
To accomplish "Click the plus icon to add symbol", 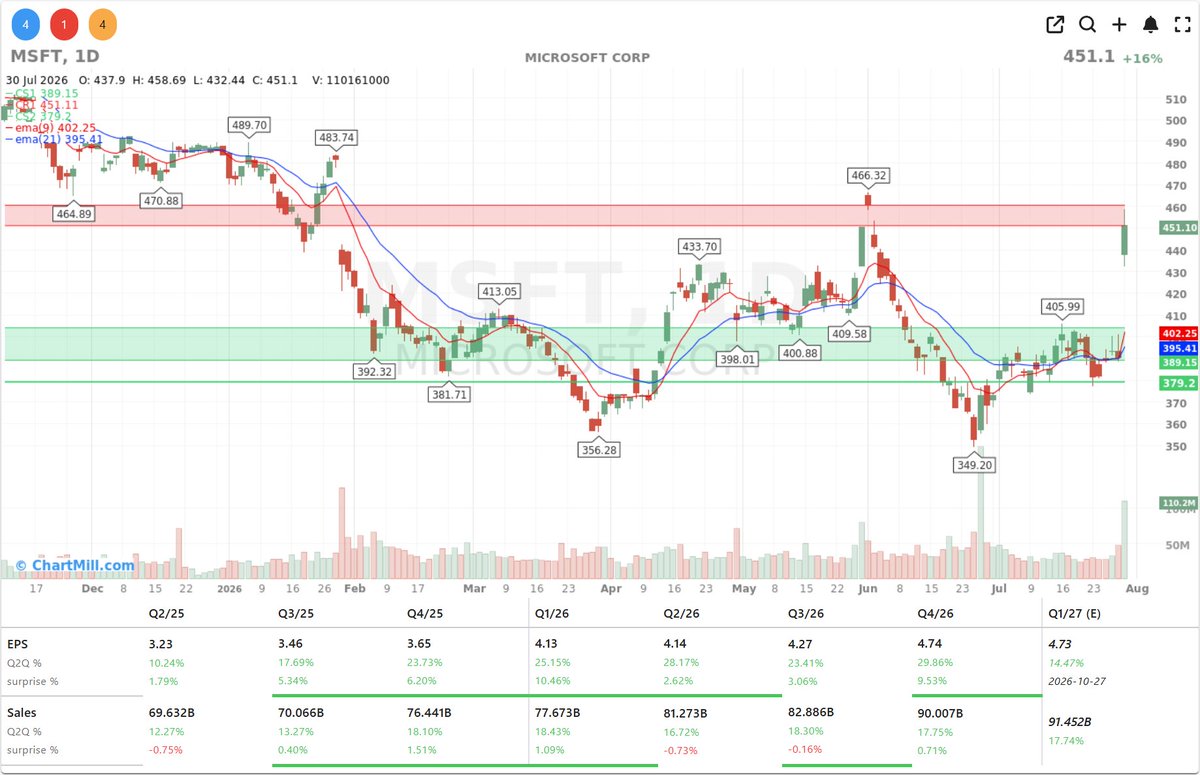I will 1119,25.
